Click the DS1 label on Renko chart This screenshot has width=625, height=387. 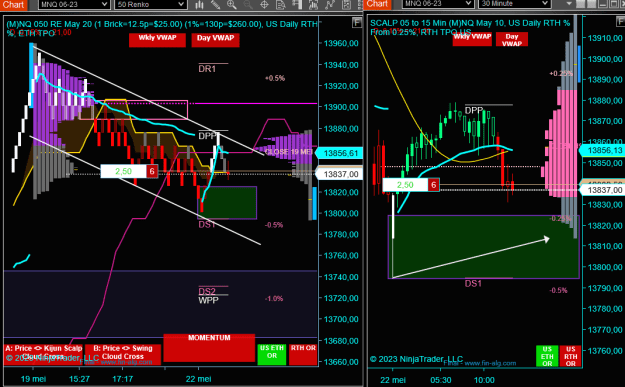click(207, 225)
